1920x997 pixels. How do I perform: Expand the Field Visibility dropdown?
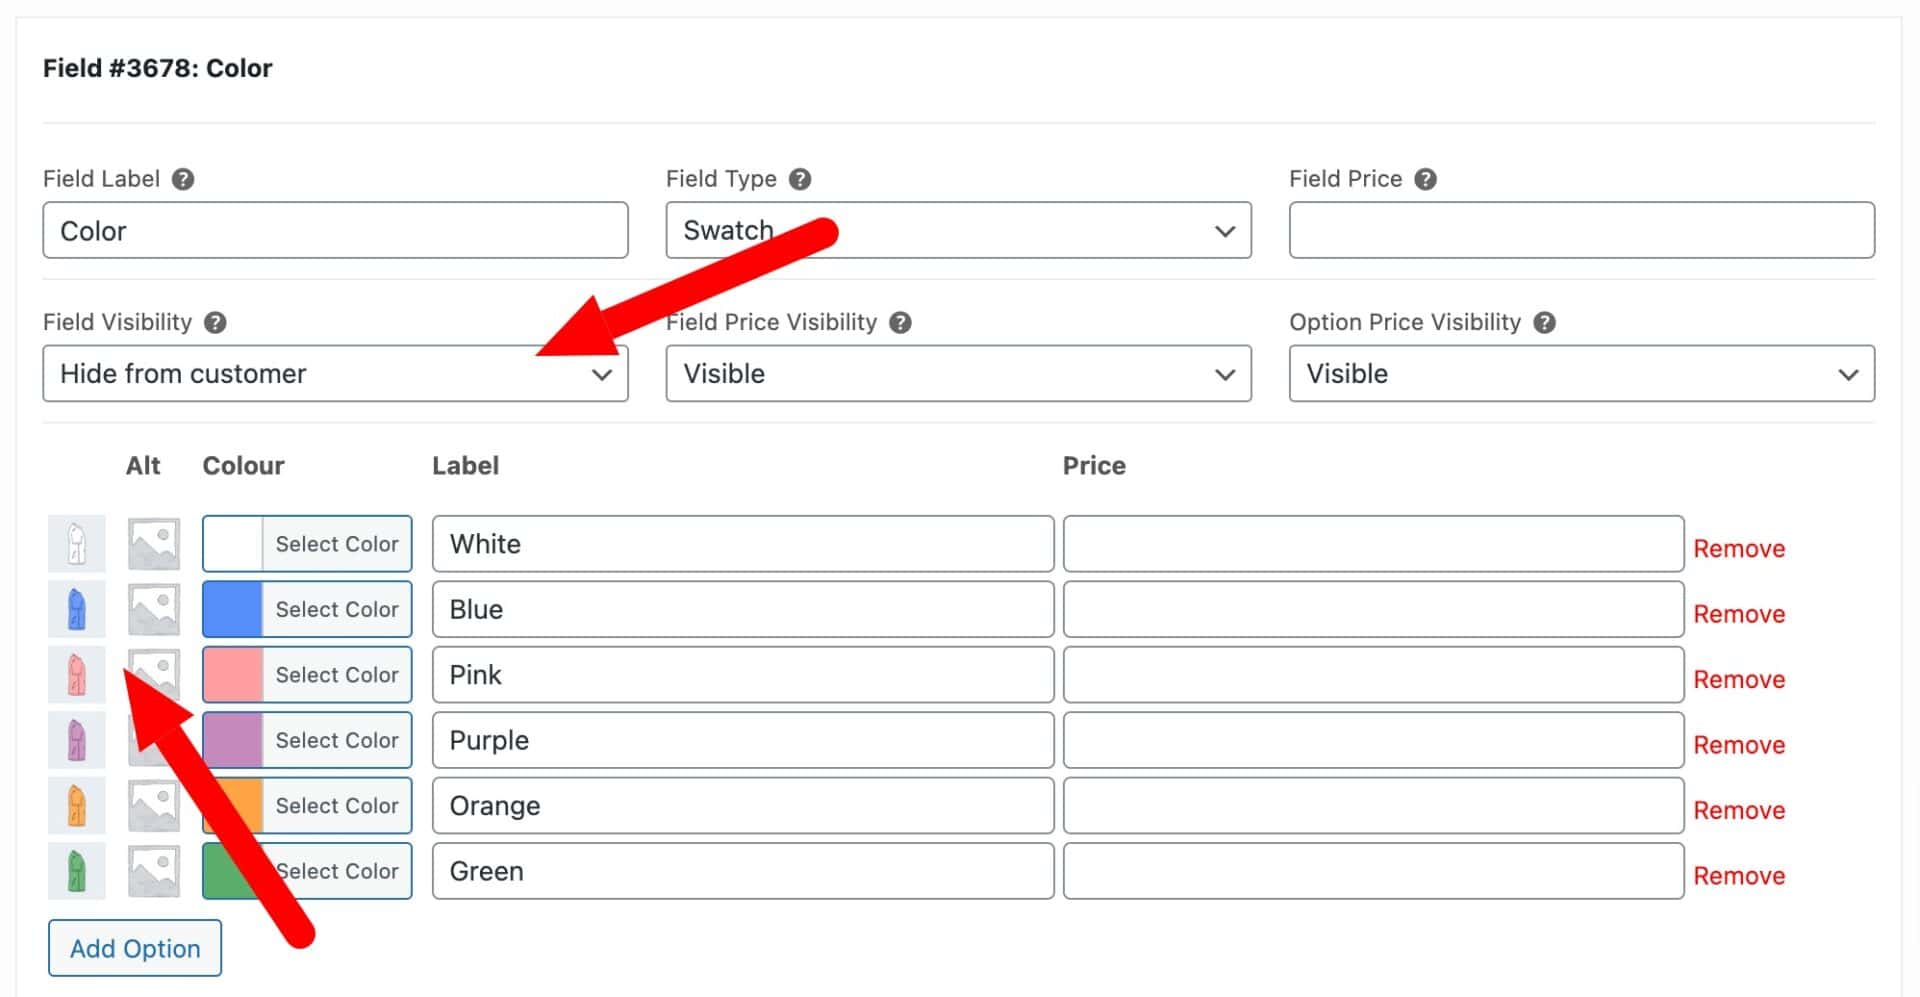pos(335,373)
